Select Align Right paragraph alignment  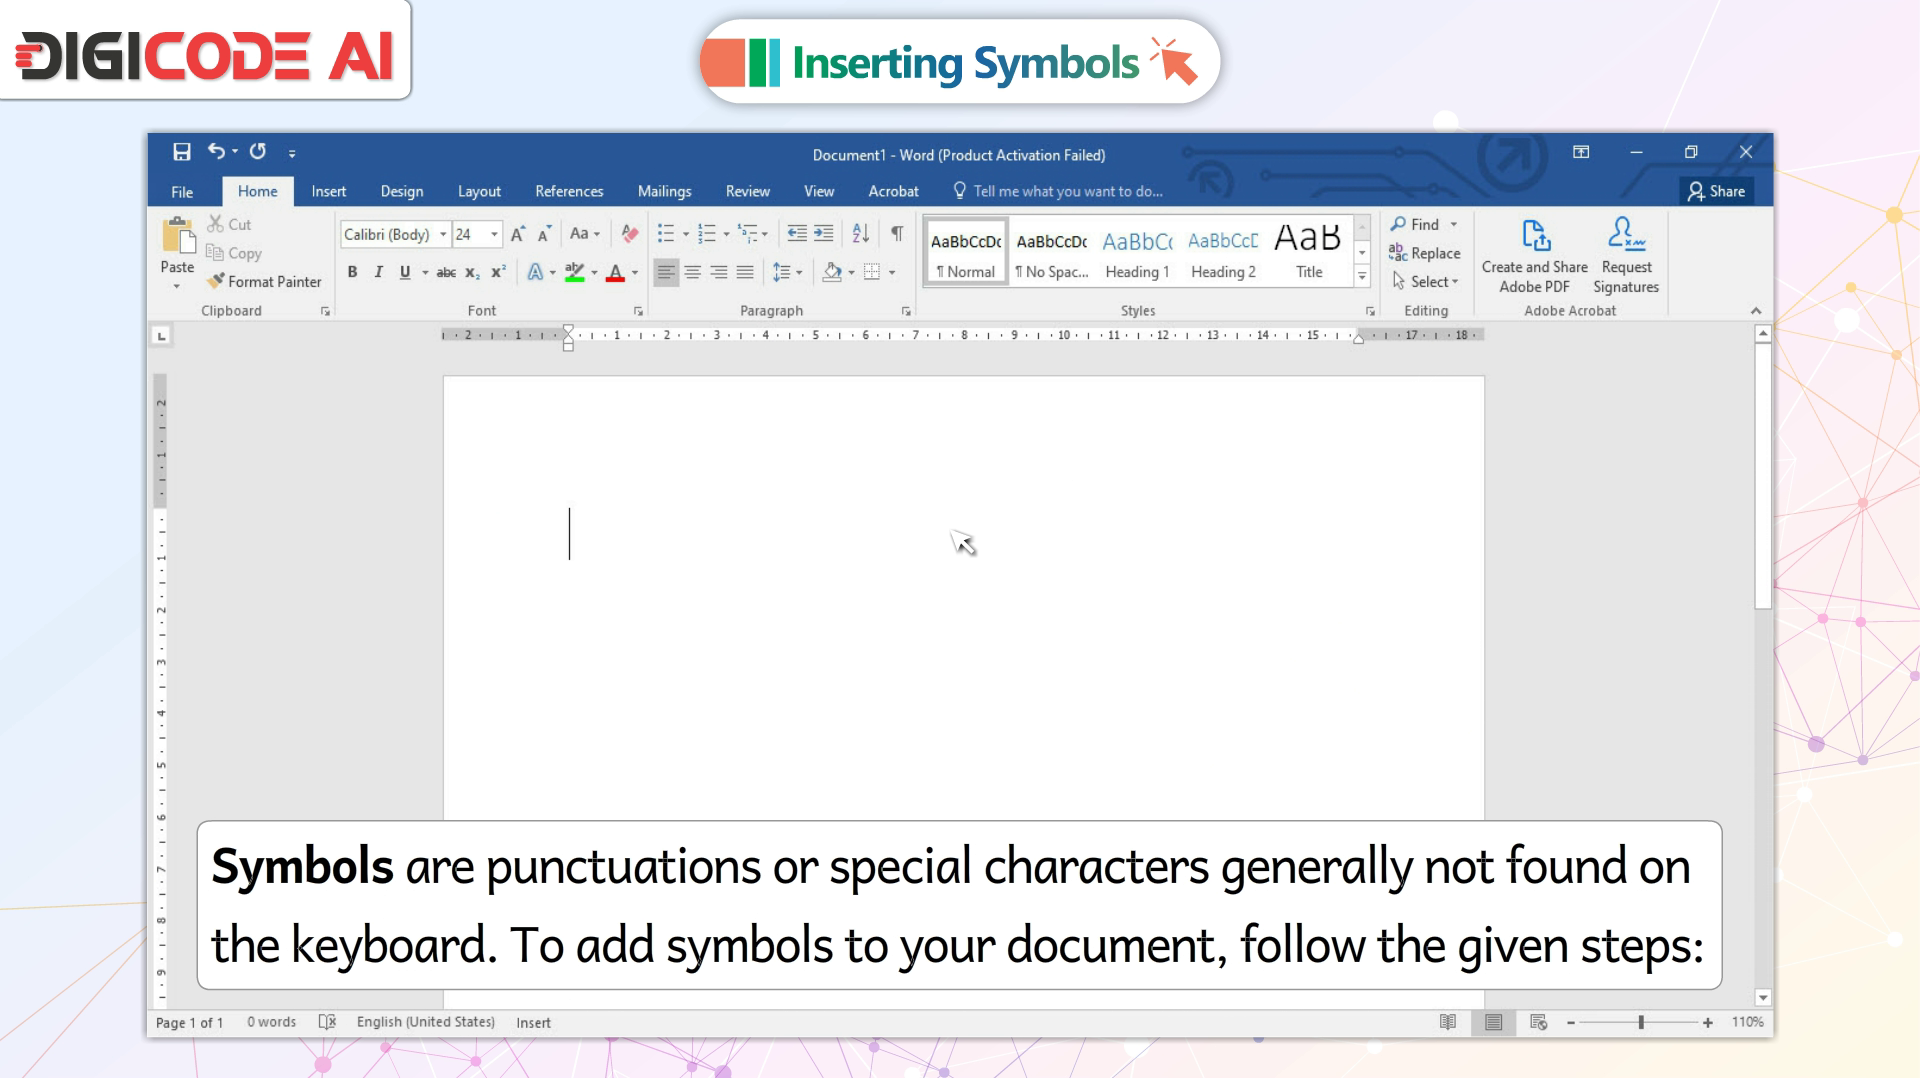tap(719, 272)
